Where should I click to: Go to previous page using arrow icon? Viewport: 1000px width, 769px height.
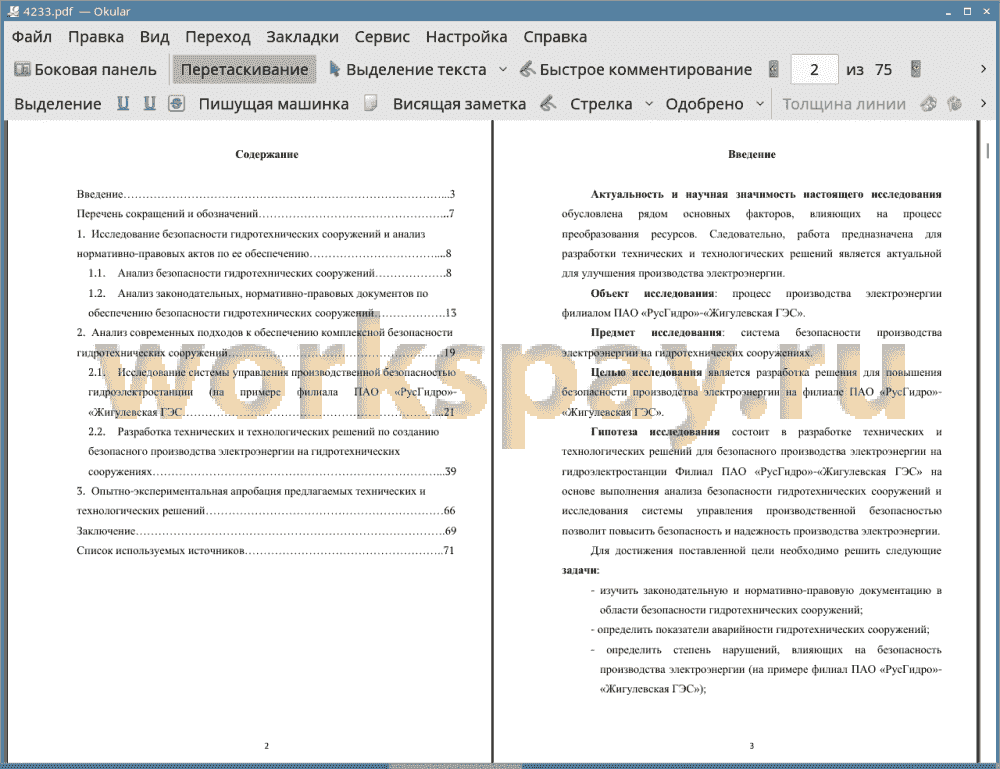774,70
